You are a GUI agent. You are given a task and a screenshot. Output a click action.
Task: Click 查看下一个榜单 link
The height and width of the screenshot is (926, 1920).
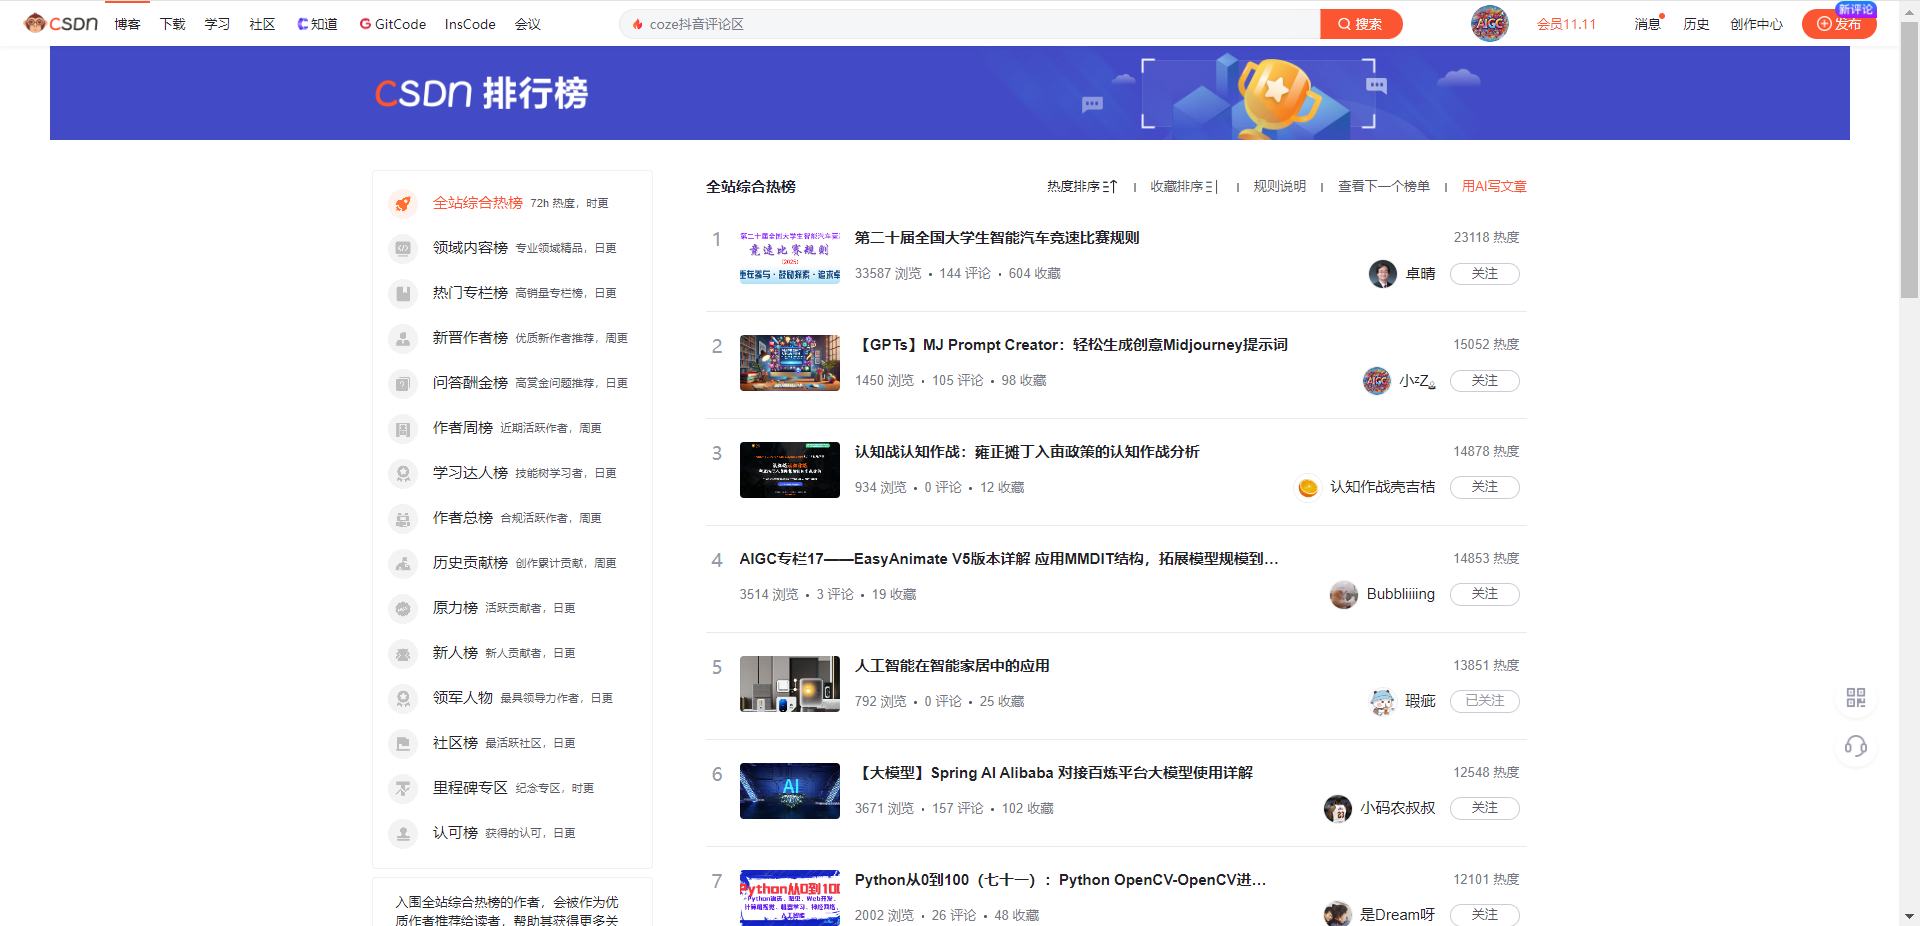1384,186
